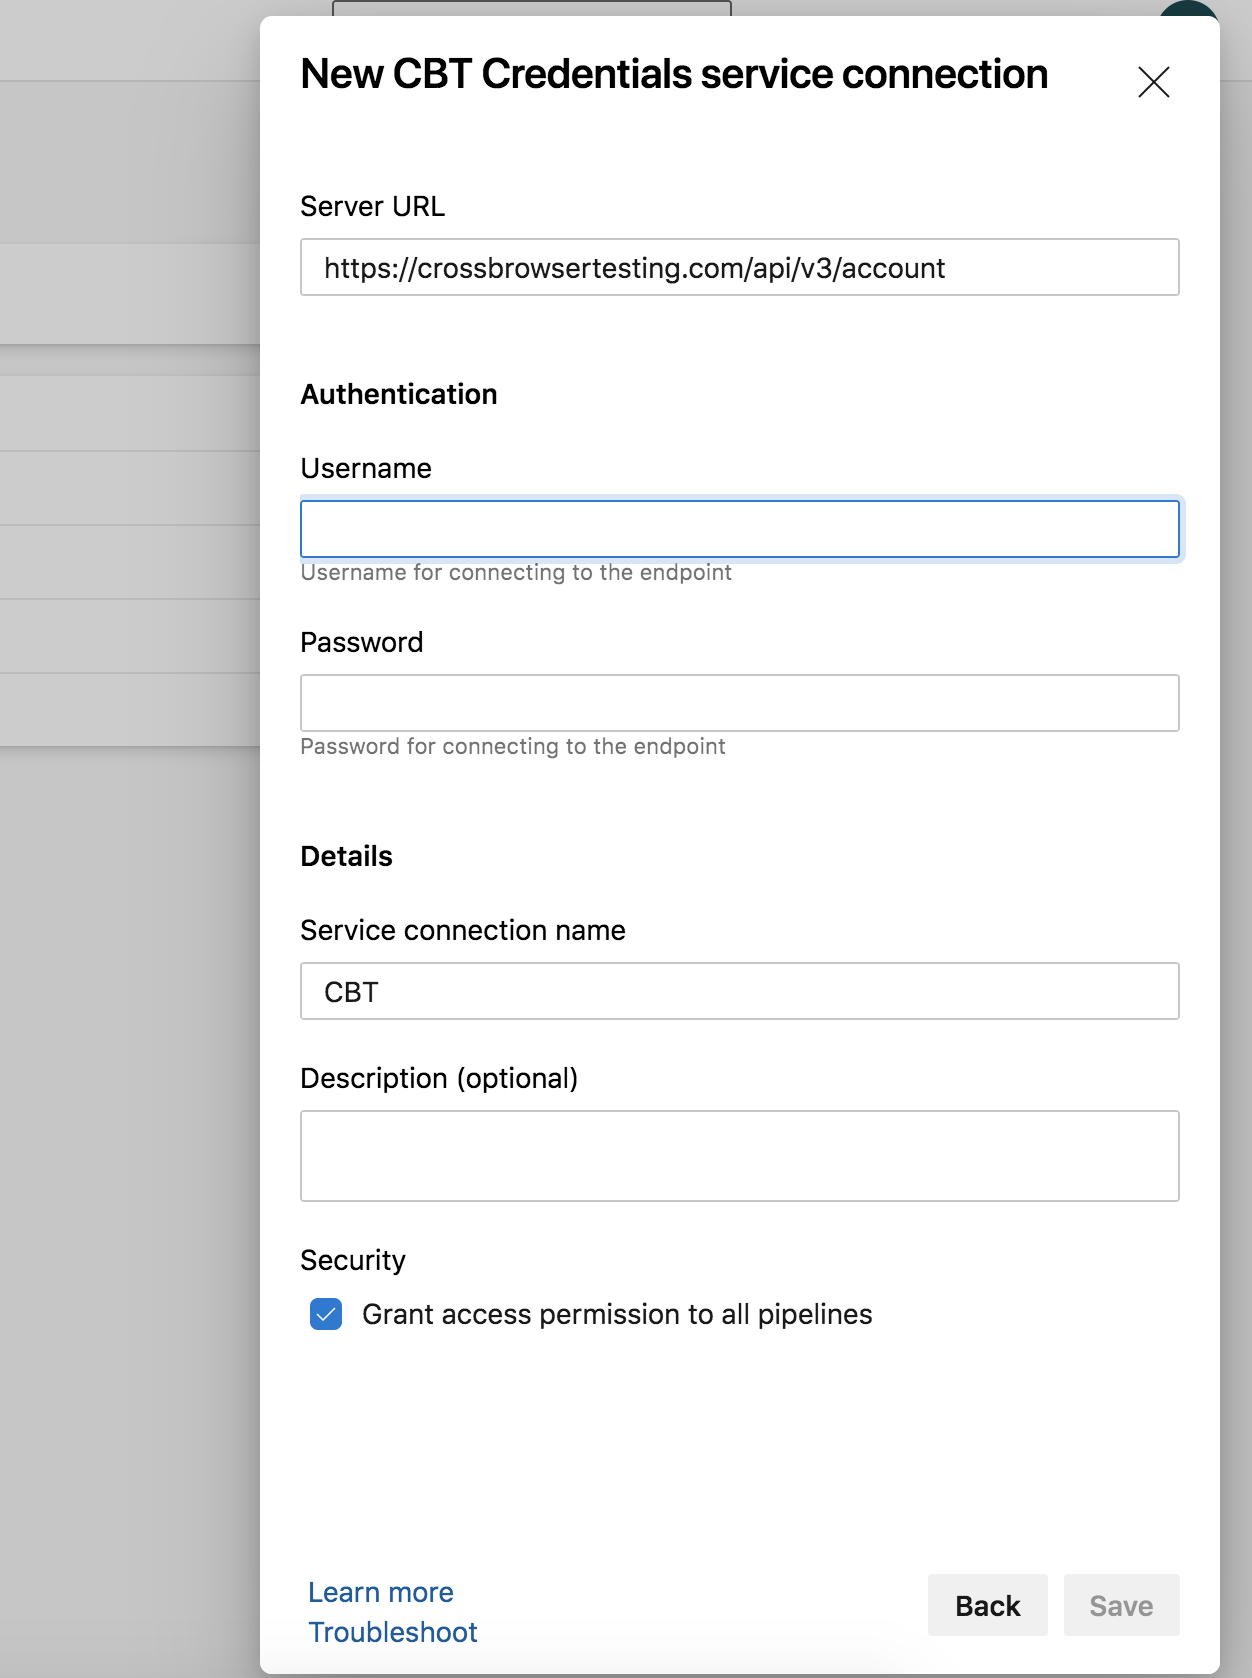
Task: Click the Description (optional) text area
Action: pyautogui.click(x=739, y=1155)
